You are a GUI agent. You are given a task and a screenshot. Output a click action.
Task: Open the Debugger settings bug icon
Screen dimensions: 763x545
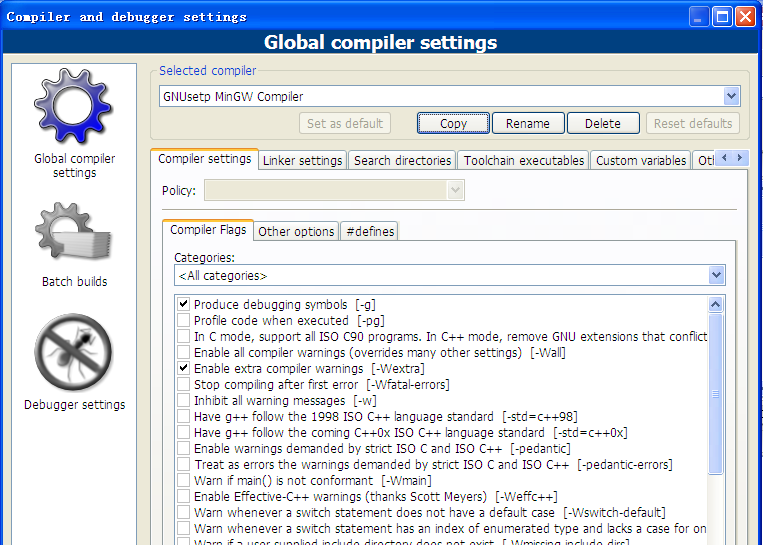tap(73, 352)
